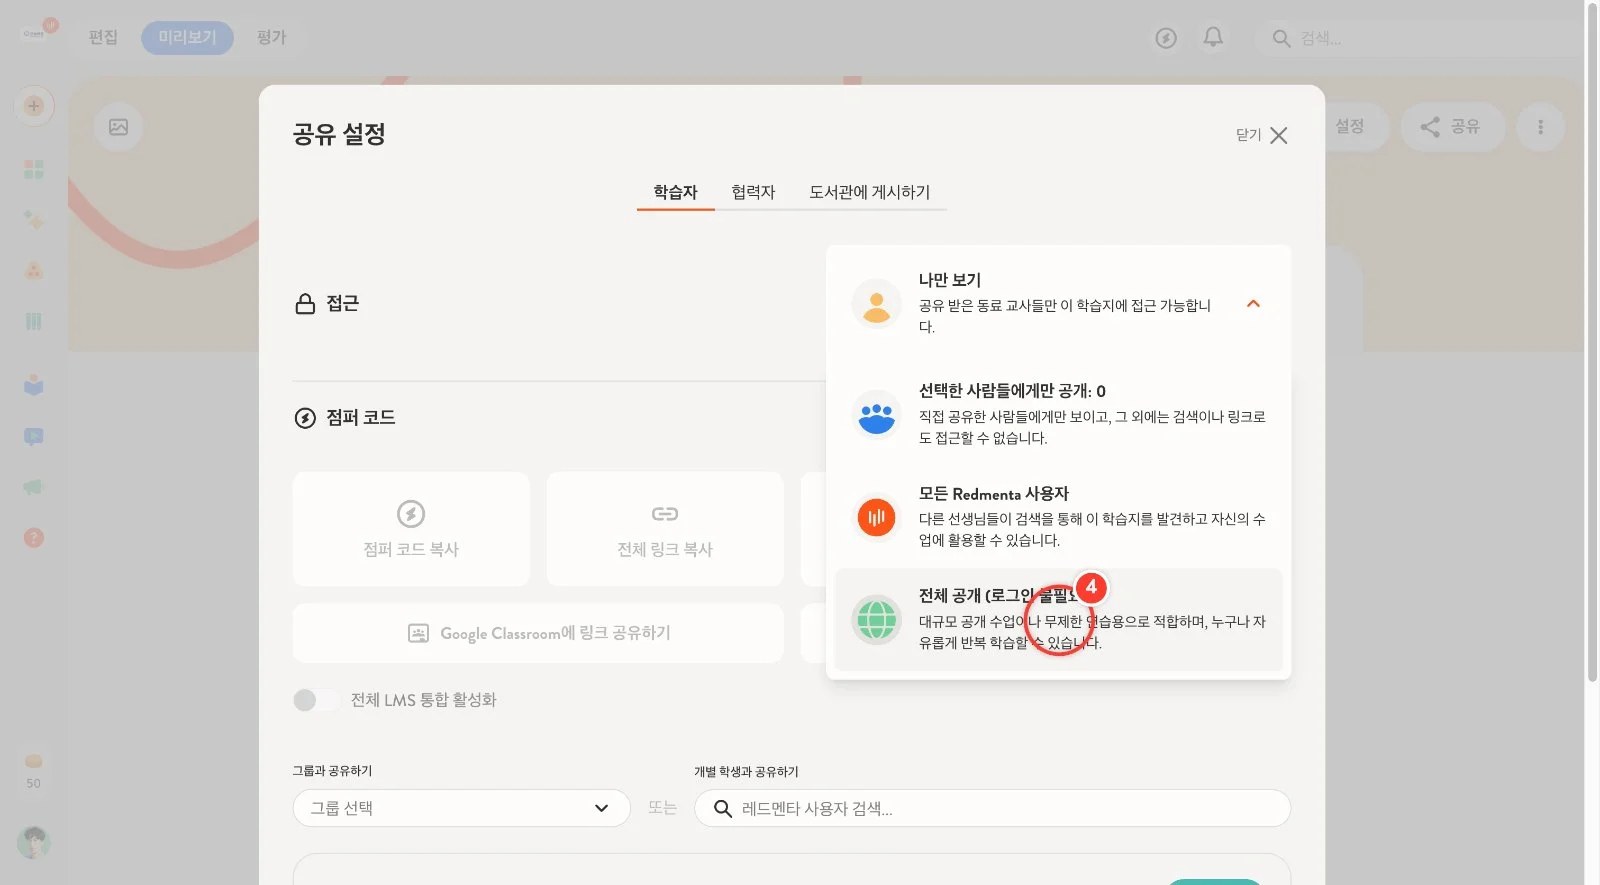
Task: Open the 평가 tab in top bar
Action: pyautogui.click(x=271, y=37)
